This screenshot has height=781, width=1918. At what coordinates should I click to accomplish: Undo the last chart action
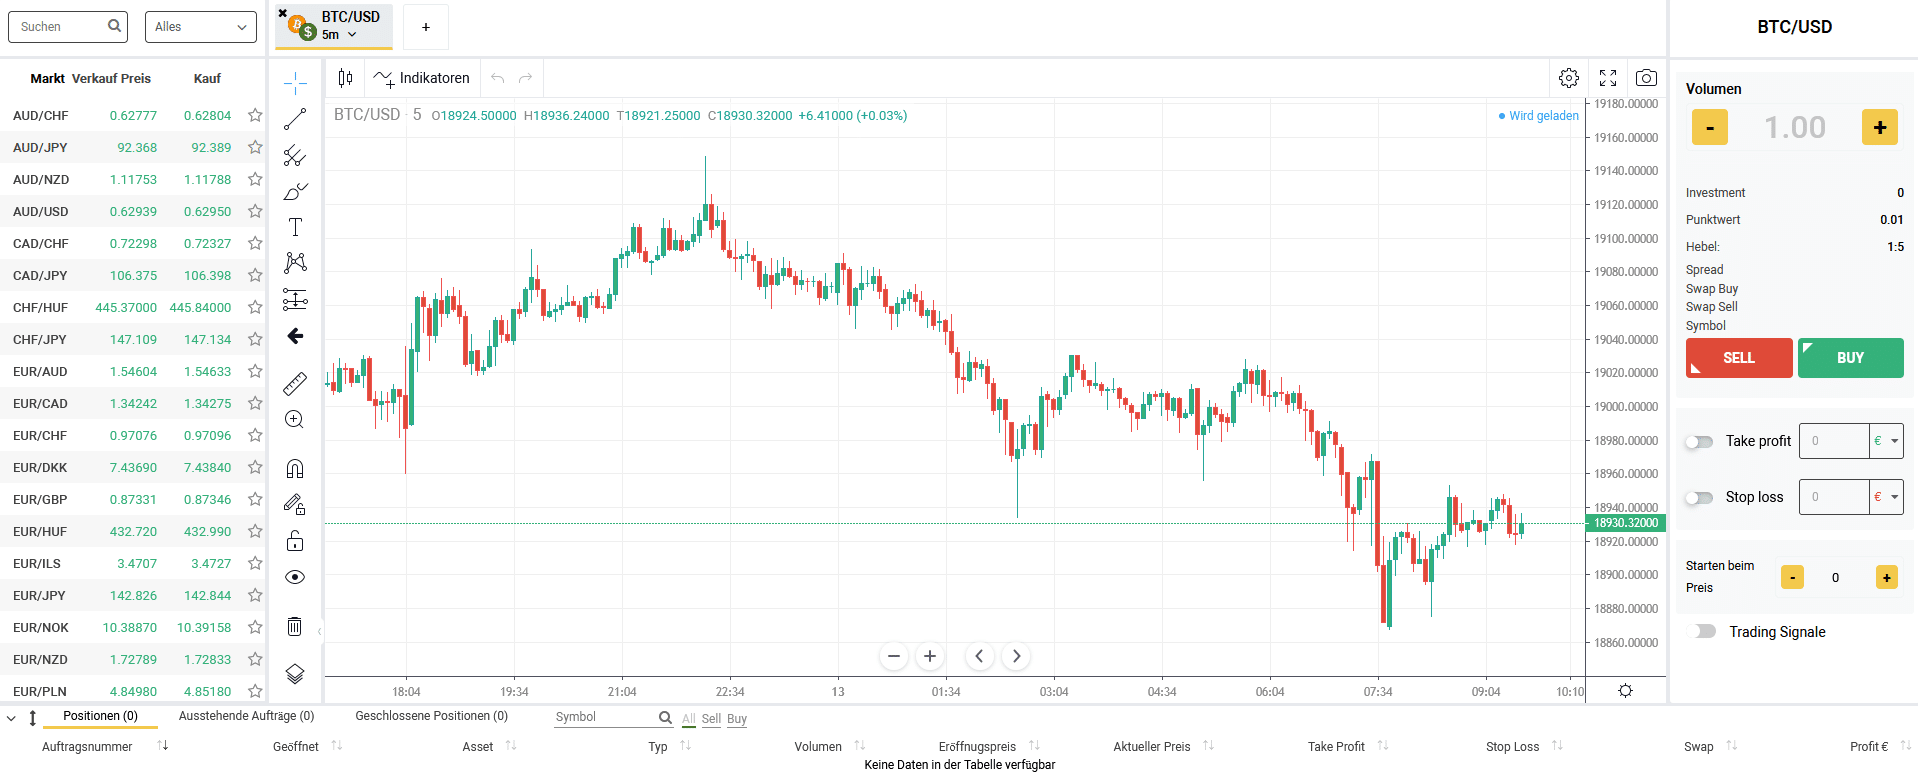[498, 78]
